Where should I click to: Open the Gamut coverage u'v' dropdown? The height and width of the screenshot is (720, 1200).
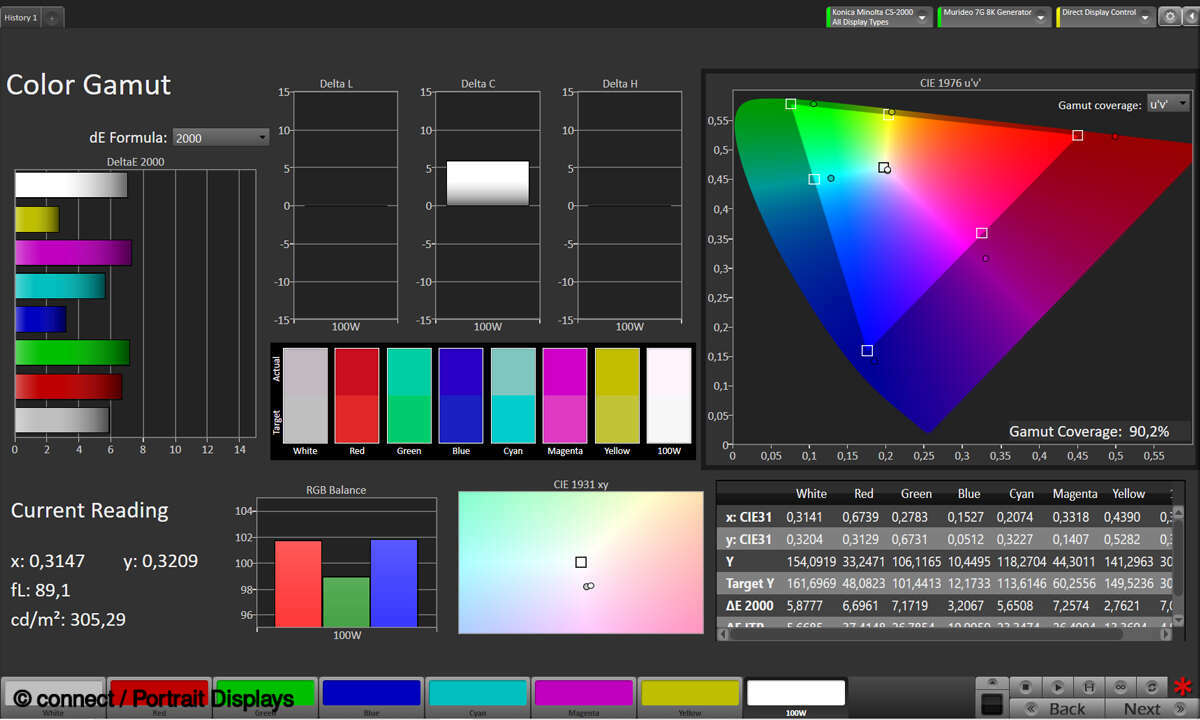[x=1168, y=104]
